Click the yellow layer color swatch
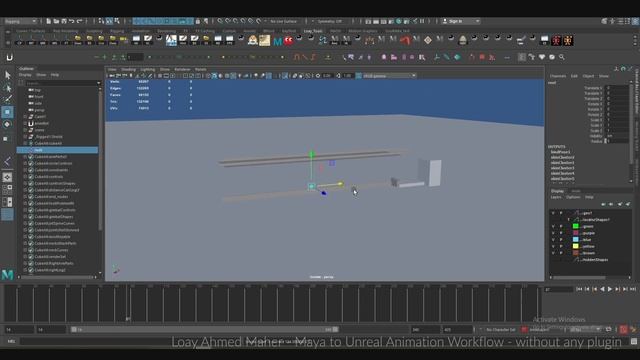Screen dimensions: 640x360 [576, 247]
